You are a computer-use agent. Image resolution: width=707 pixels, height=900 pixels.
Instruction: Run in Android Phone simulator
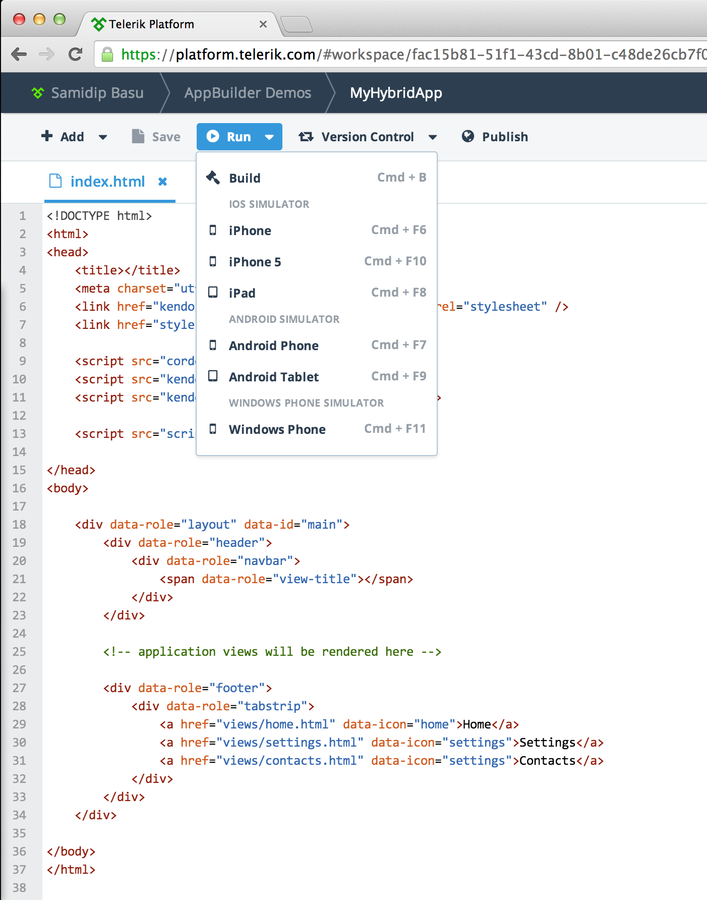(316, 346)
